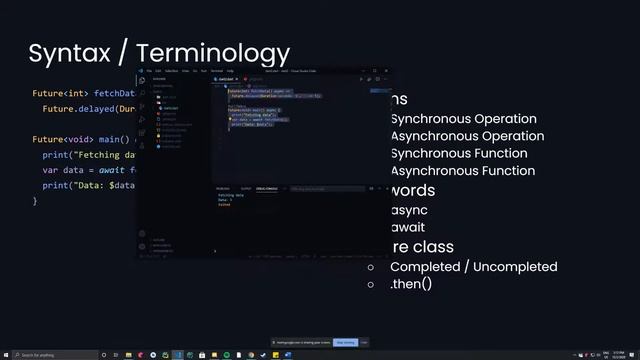Expand the Dependencies section in Explorer sidebar
The height and width of the screenshot is (360, 640).
(163, 251)
